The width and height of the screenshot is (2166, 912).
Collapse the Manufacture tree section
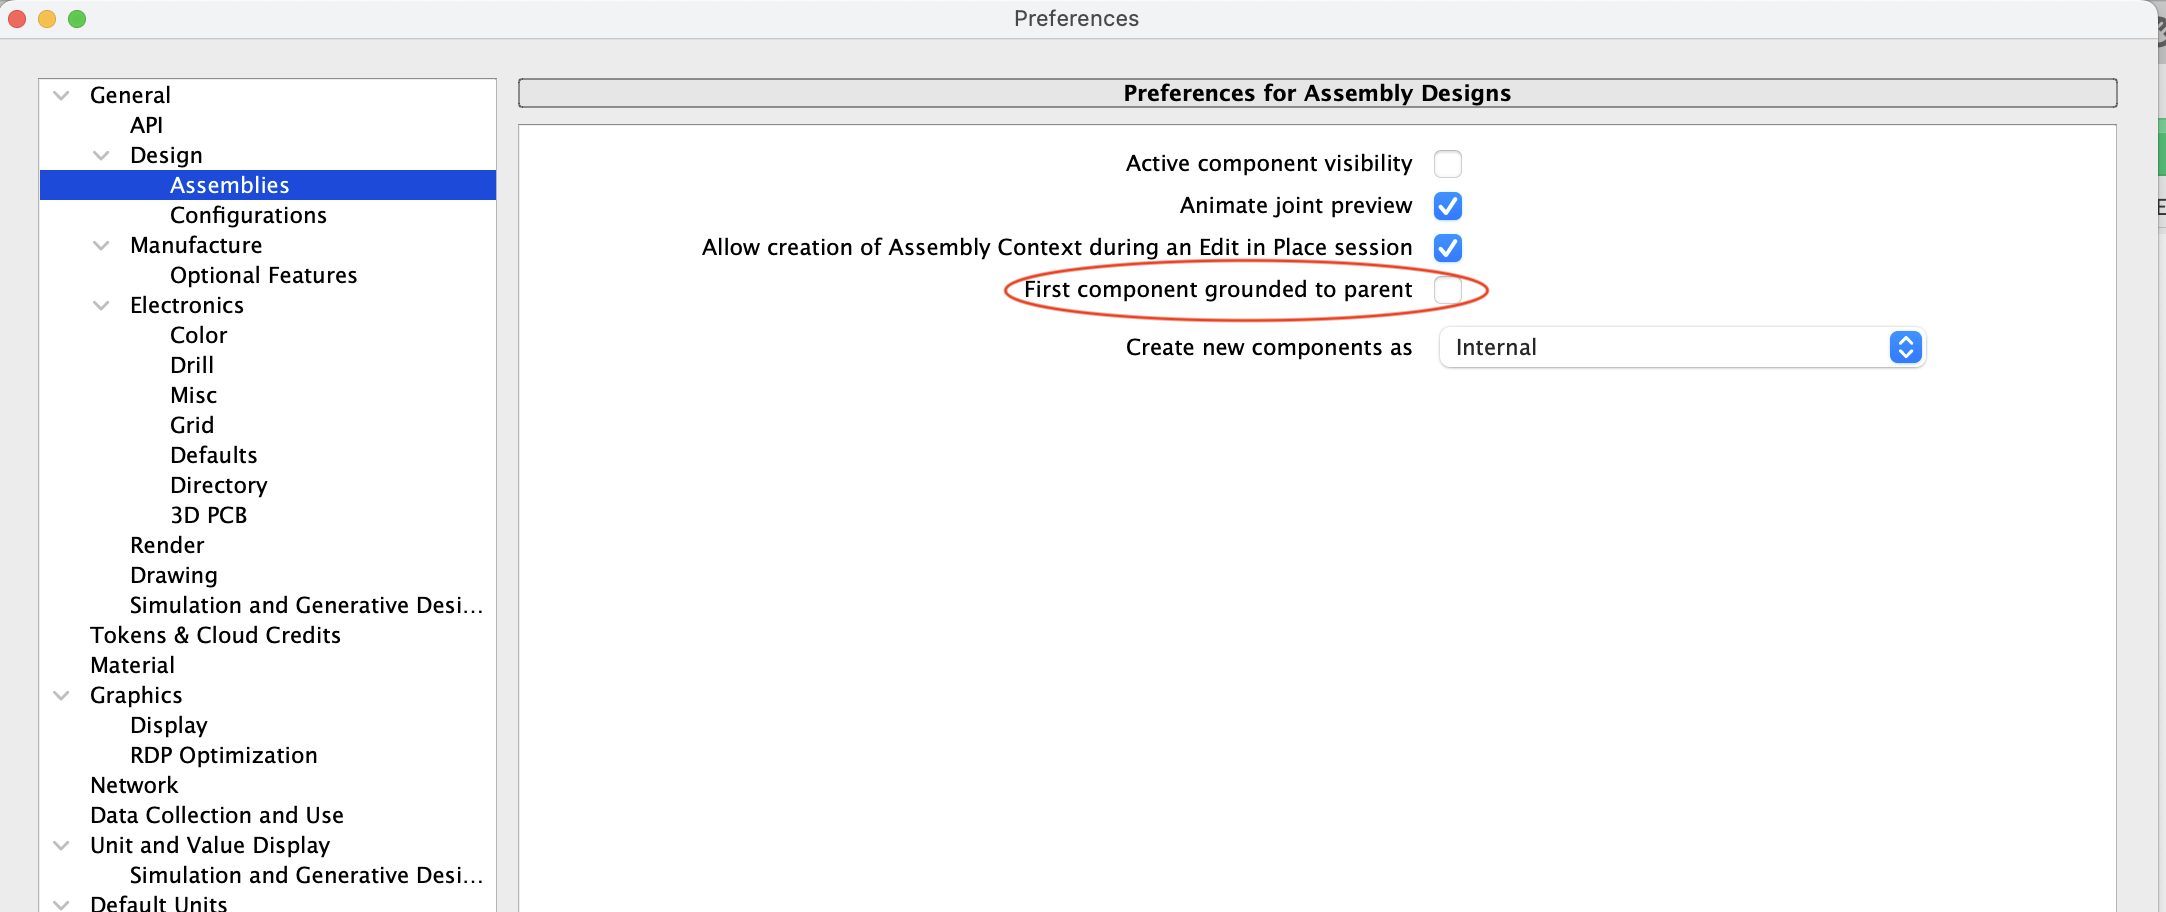pos(100,245)
